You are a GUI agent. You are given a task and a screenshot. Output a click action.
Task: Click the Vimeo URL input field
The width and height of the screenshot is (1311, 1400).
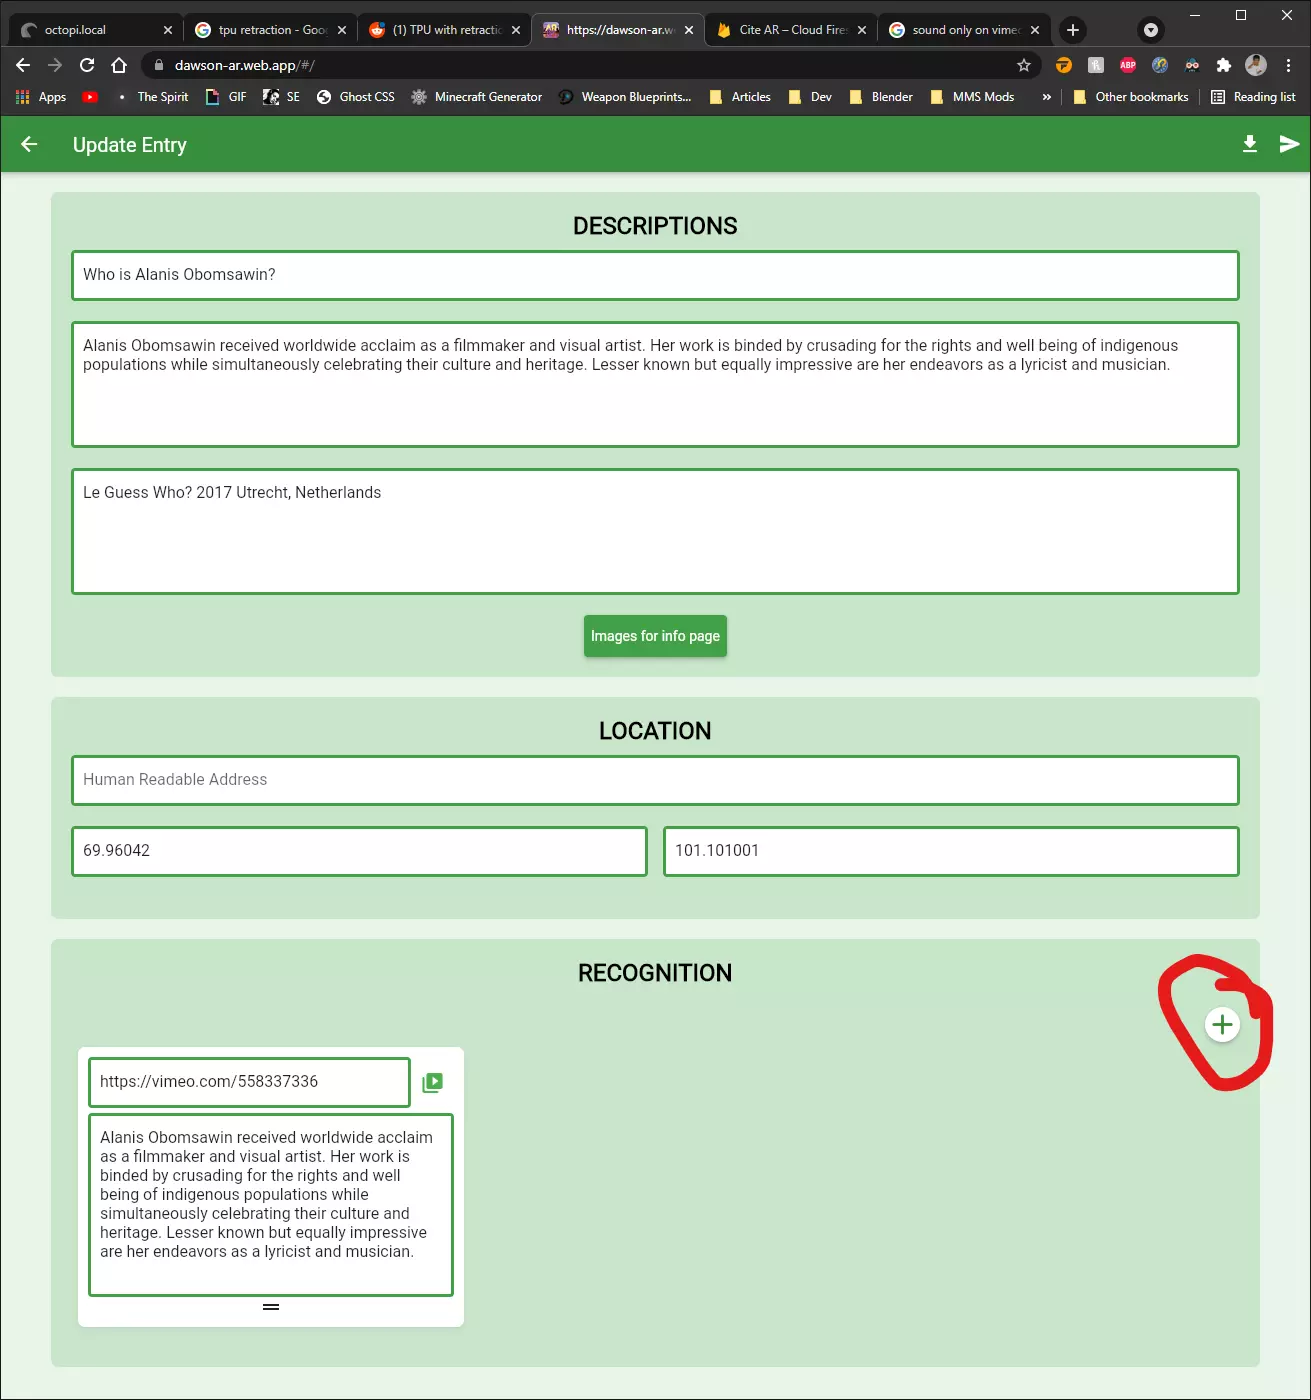click(x=249, y=1082)
